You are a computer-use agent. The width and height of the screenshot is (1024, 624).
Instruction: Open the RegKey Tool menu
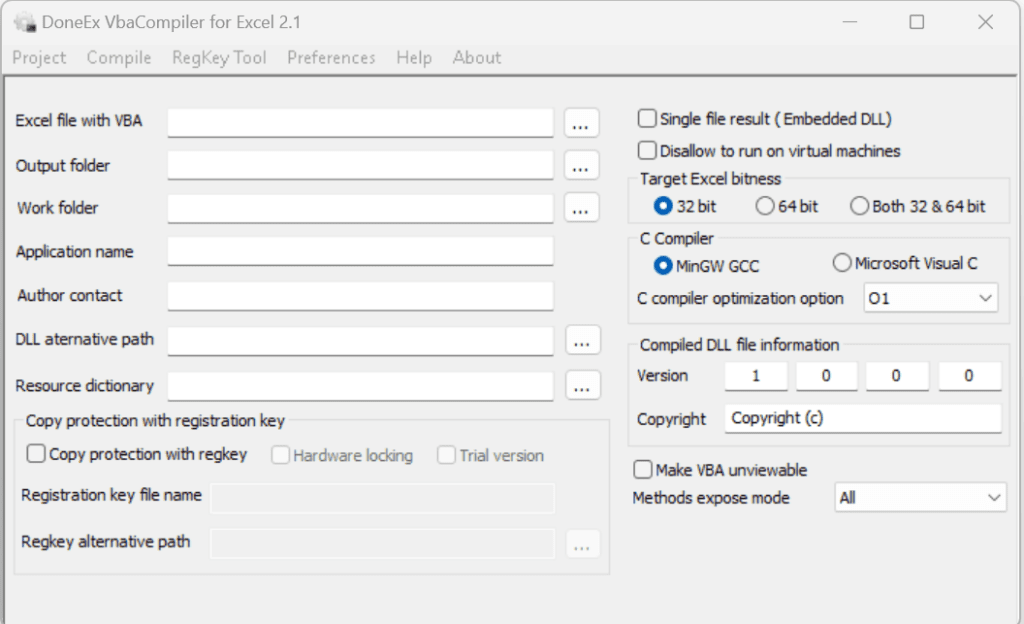click(219, 58)
